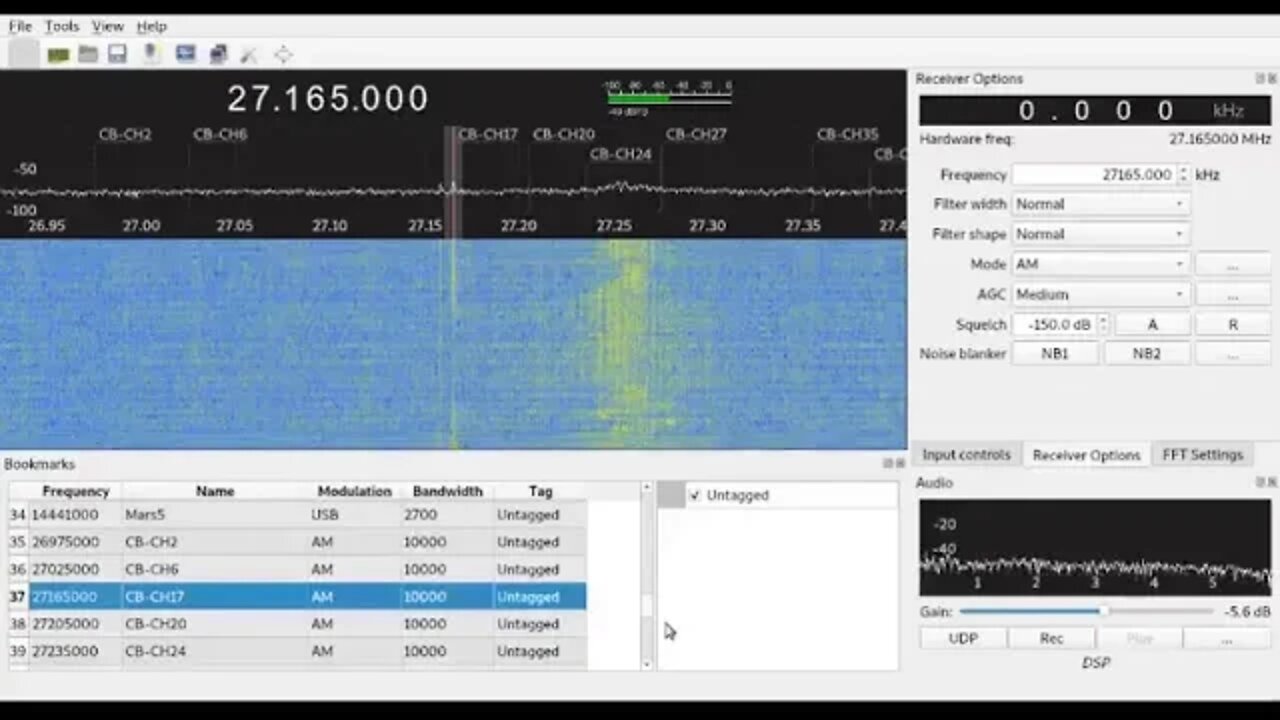Switch to the Input controls tab
This screenshot has width=1280, height=720.
[x=966, y=454]
